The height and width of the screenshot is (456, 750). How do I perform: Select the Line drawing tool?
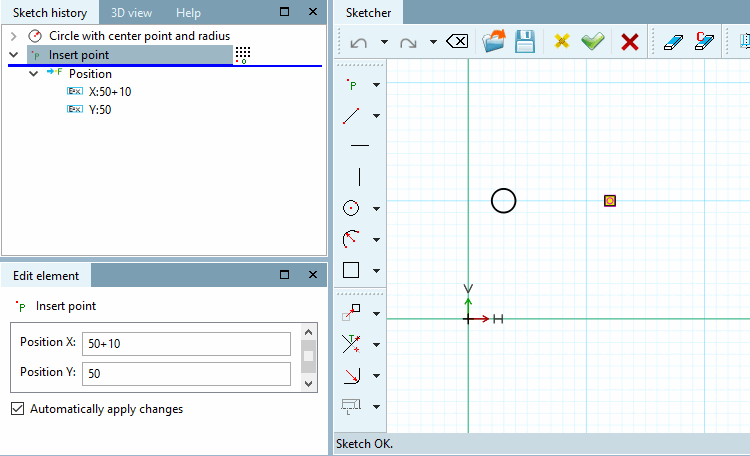click(x=351, y=116)
